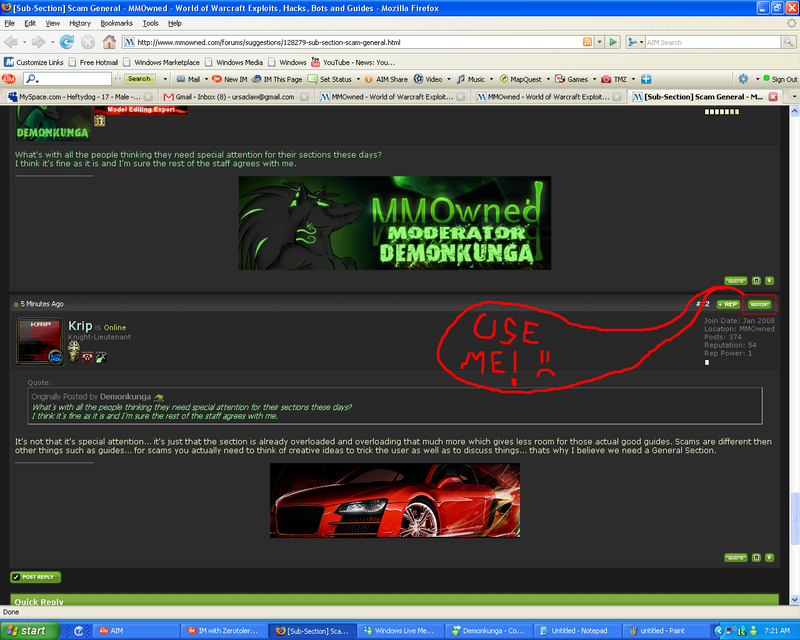This screenshot has height=640, width=800.
Task: Open the Windows Start menu
Action: [x=29, y=631]
